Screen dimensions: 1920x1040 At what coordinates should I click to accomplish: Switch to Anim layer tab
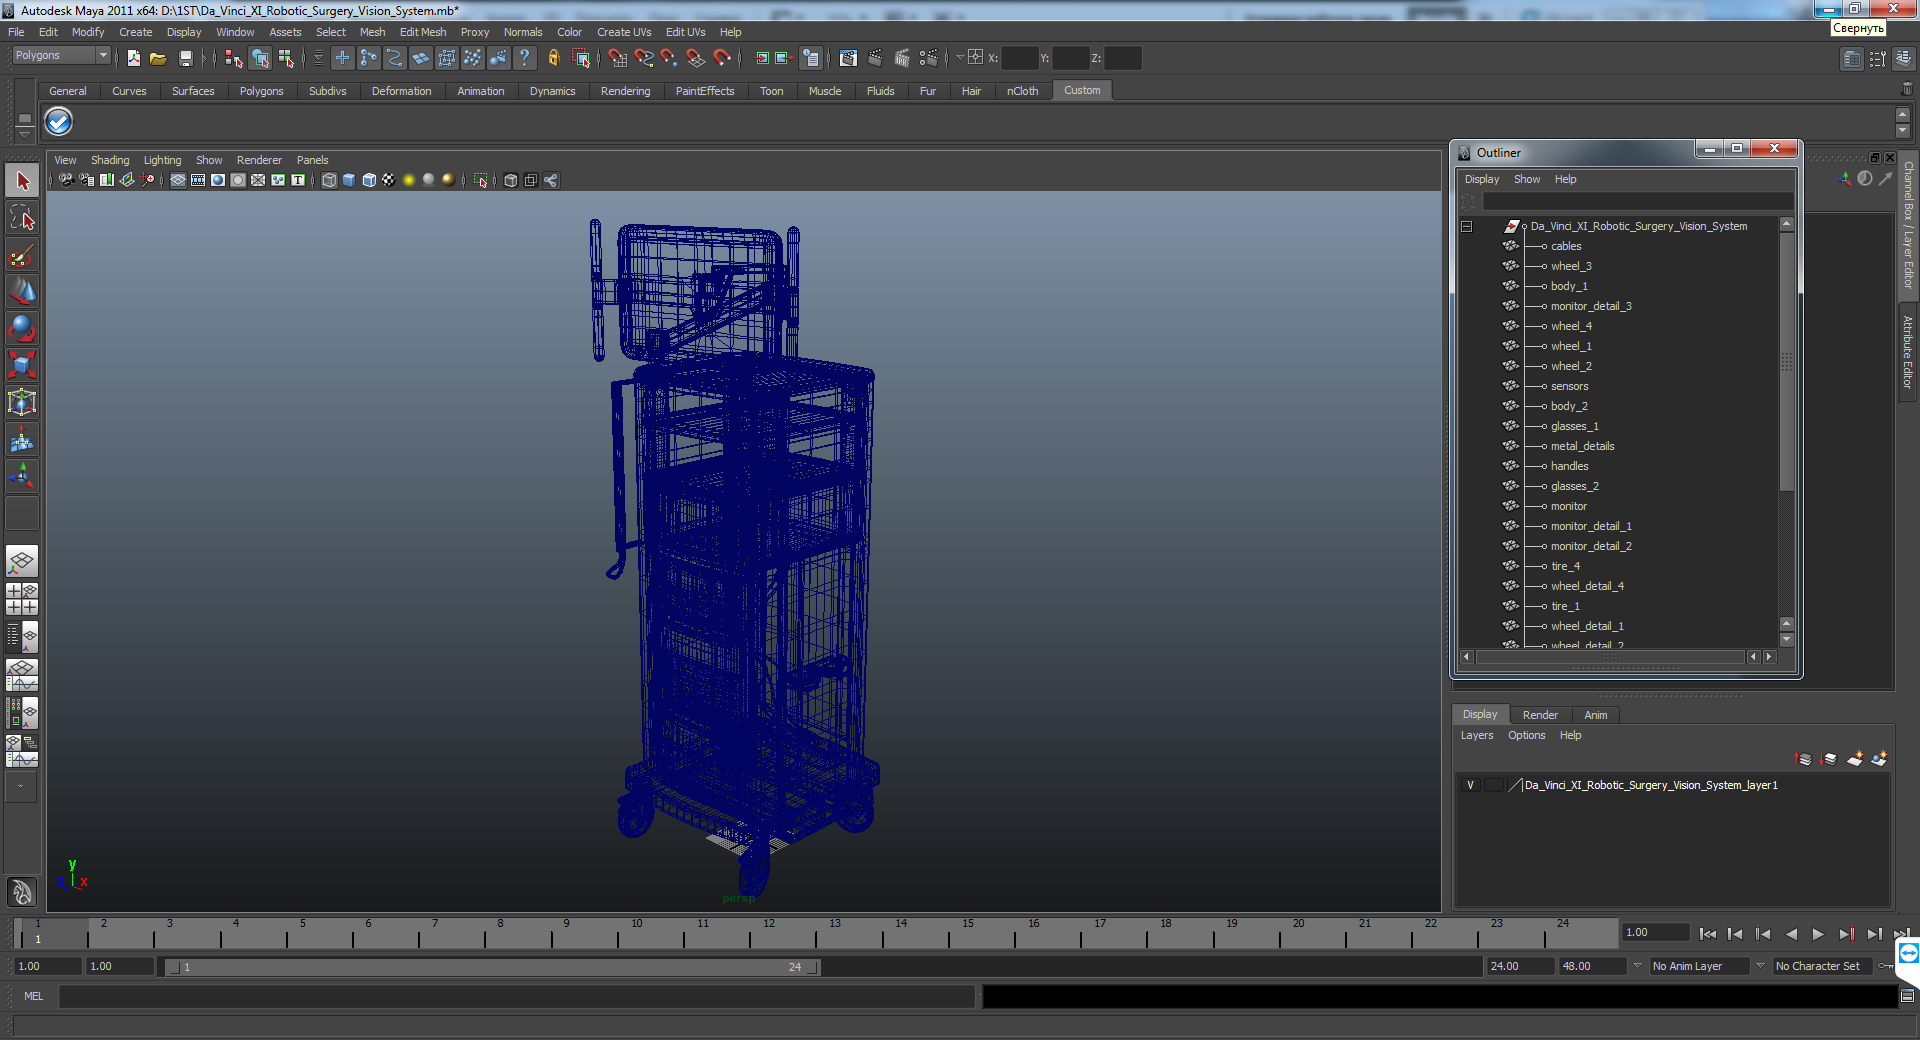1595,715
